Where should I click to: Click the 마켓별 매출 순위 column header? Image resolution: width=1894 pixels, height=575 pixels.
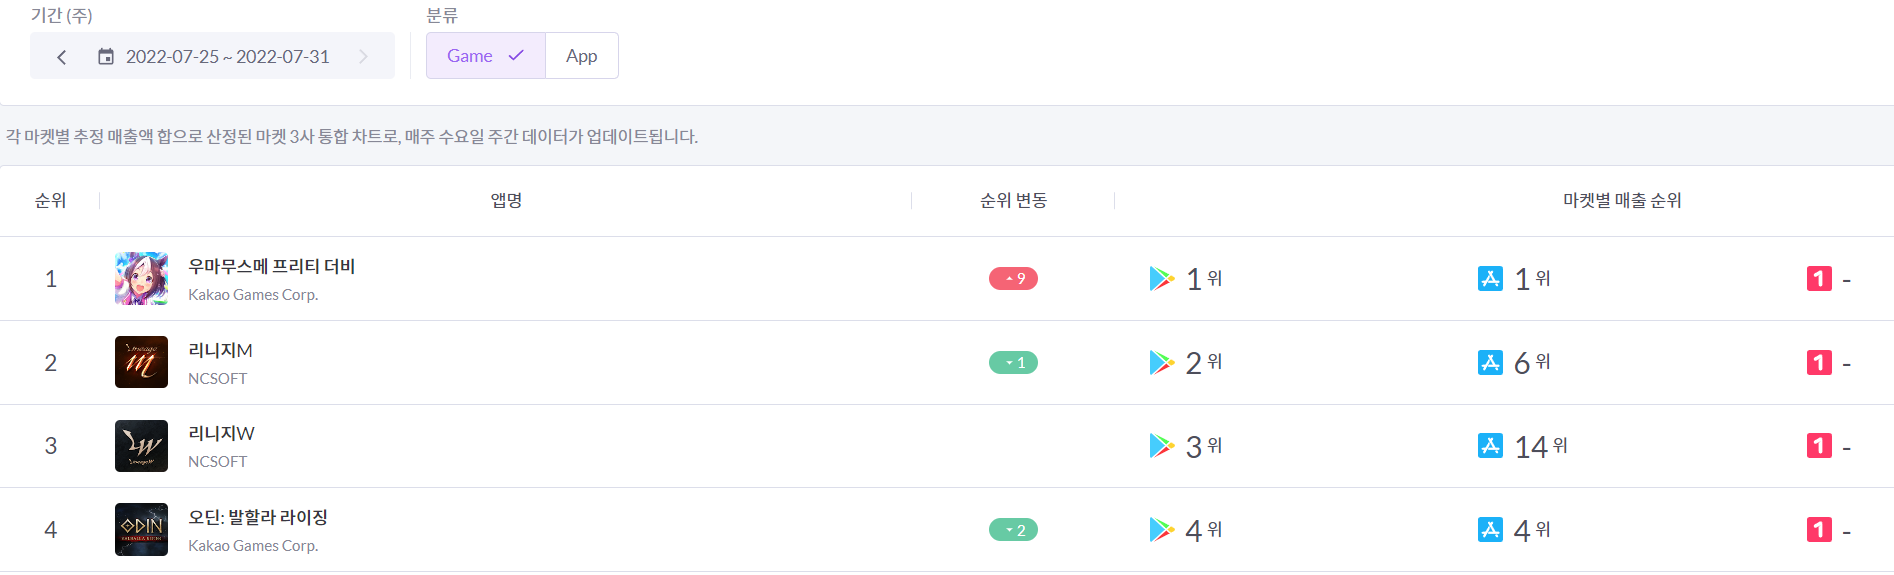[1622, 201]
